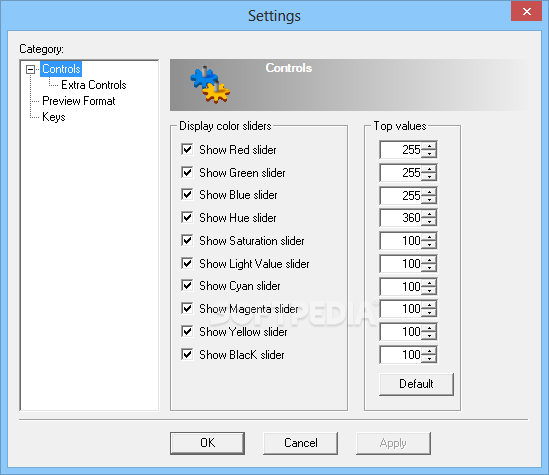This screenshot has width=549, height=475.
Task: Collapse the Controls tree node
Action: coord(30,69)
